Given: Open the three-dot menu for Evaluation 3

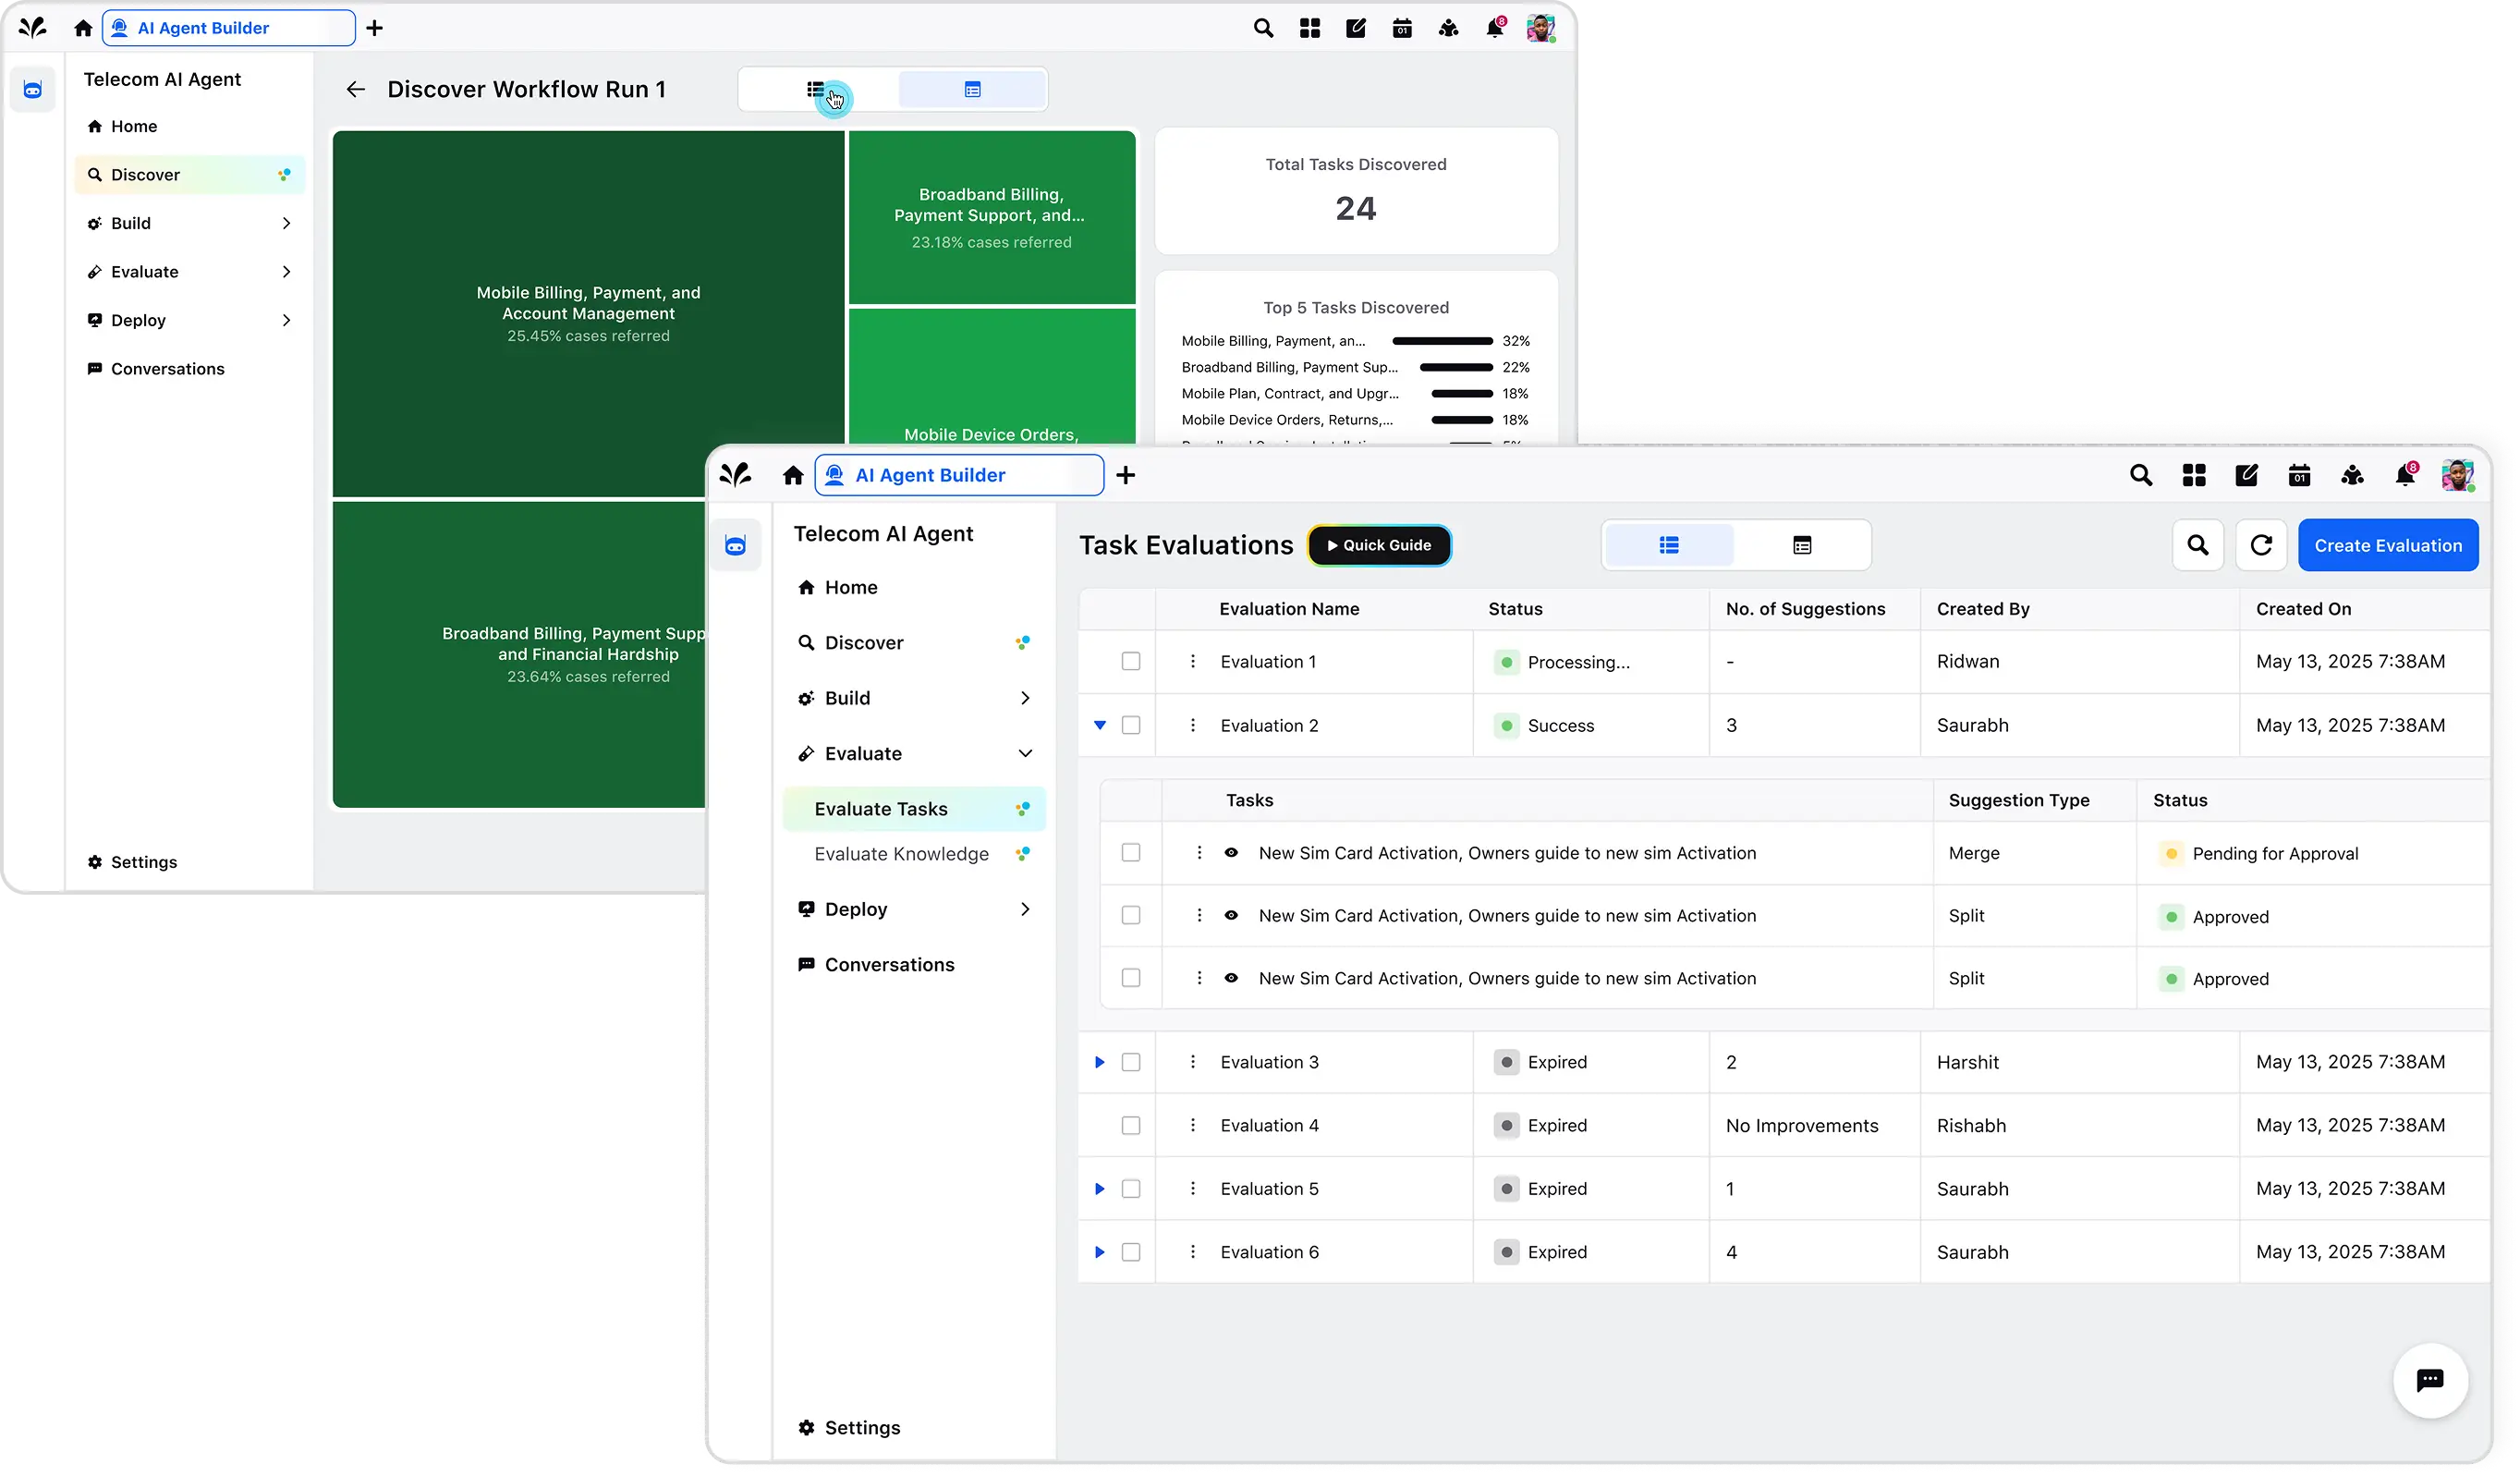Looking at the screenshot, I should point(1192,1062).
